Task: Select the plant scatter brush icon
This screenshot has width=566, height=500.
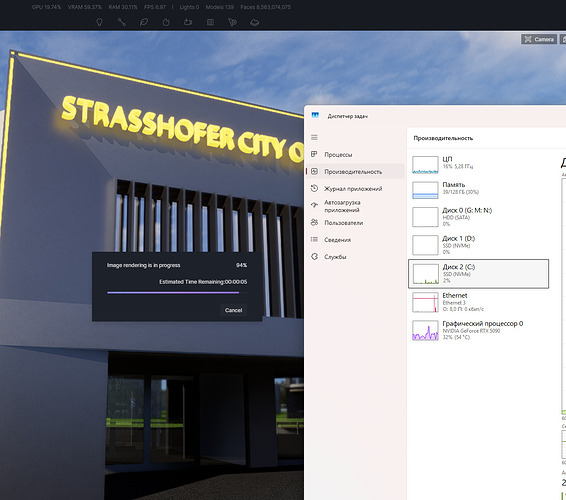Action: [x=232, y=22]
